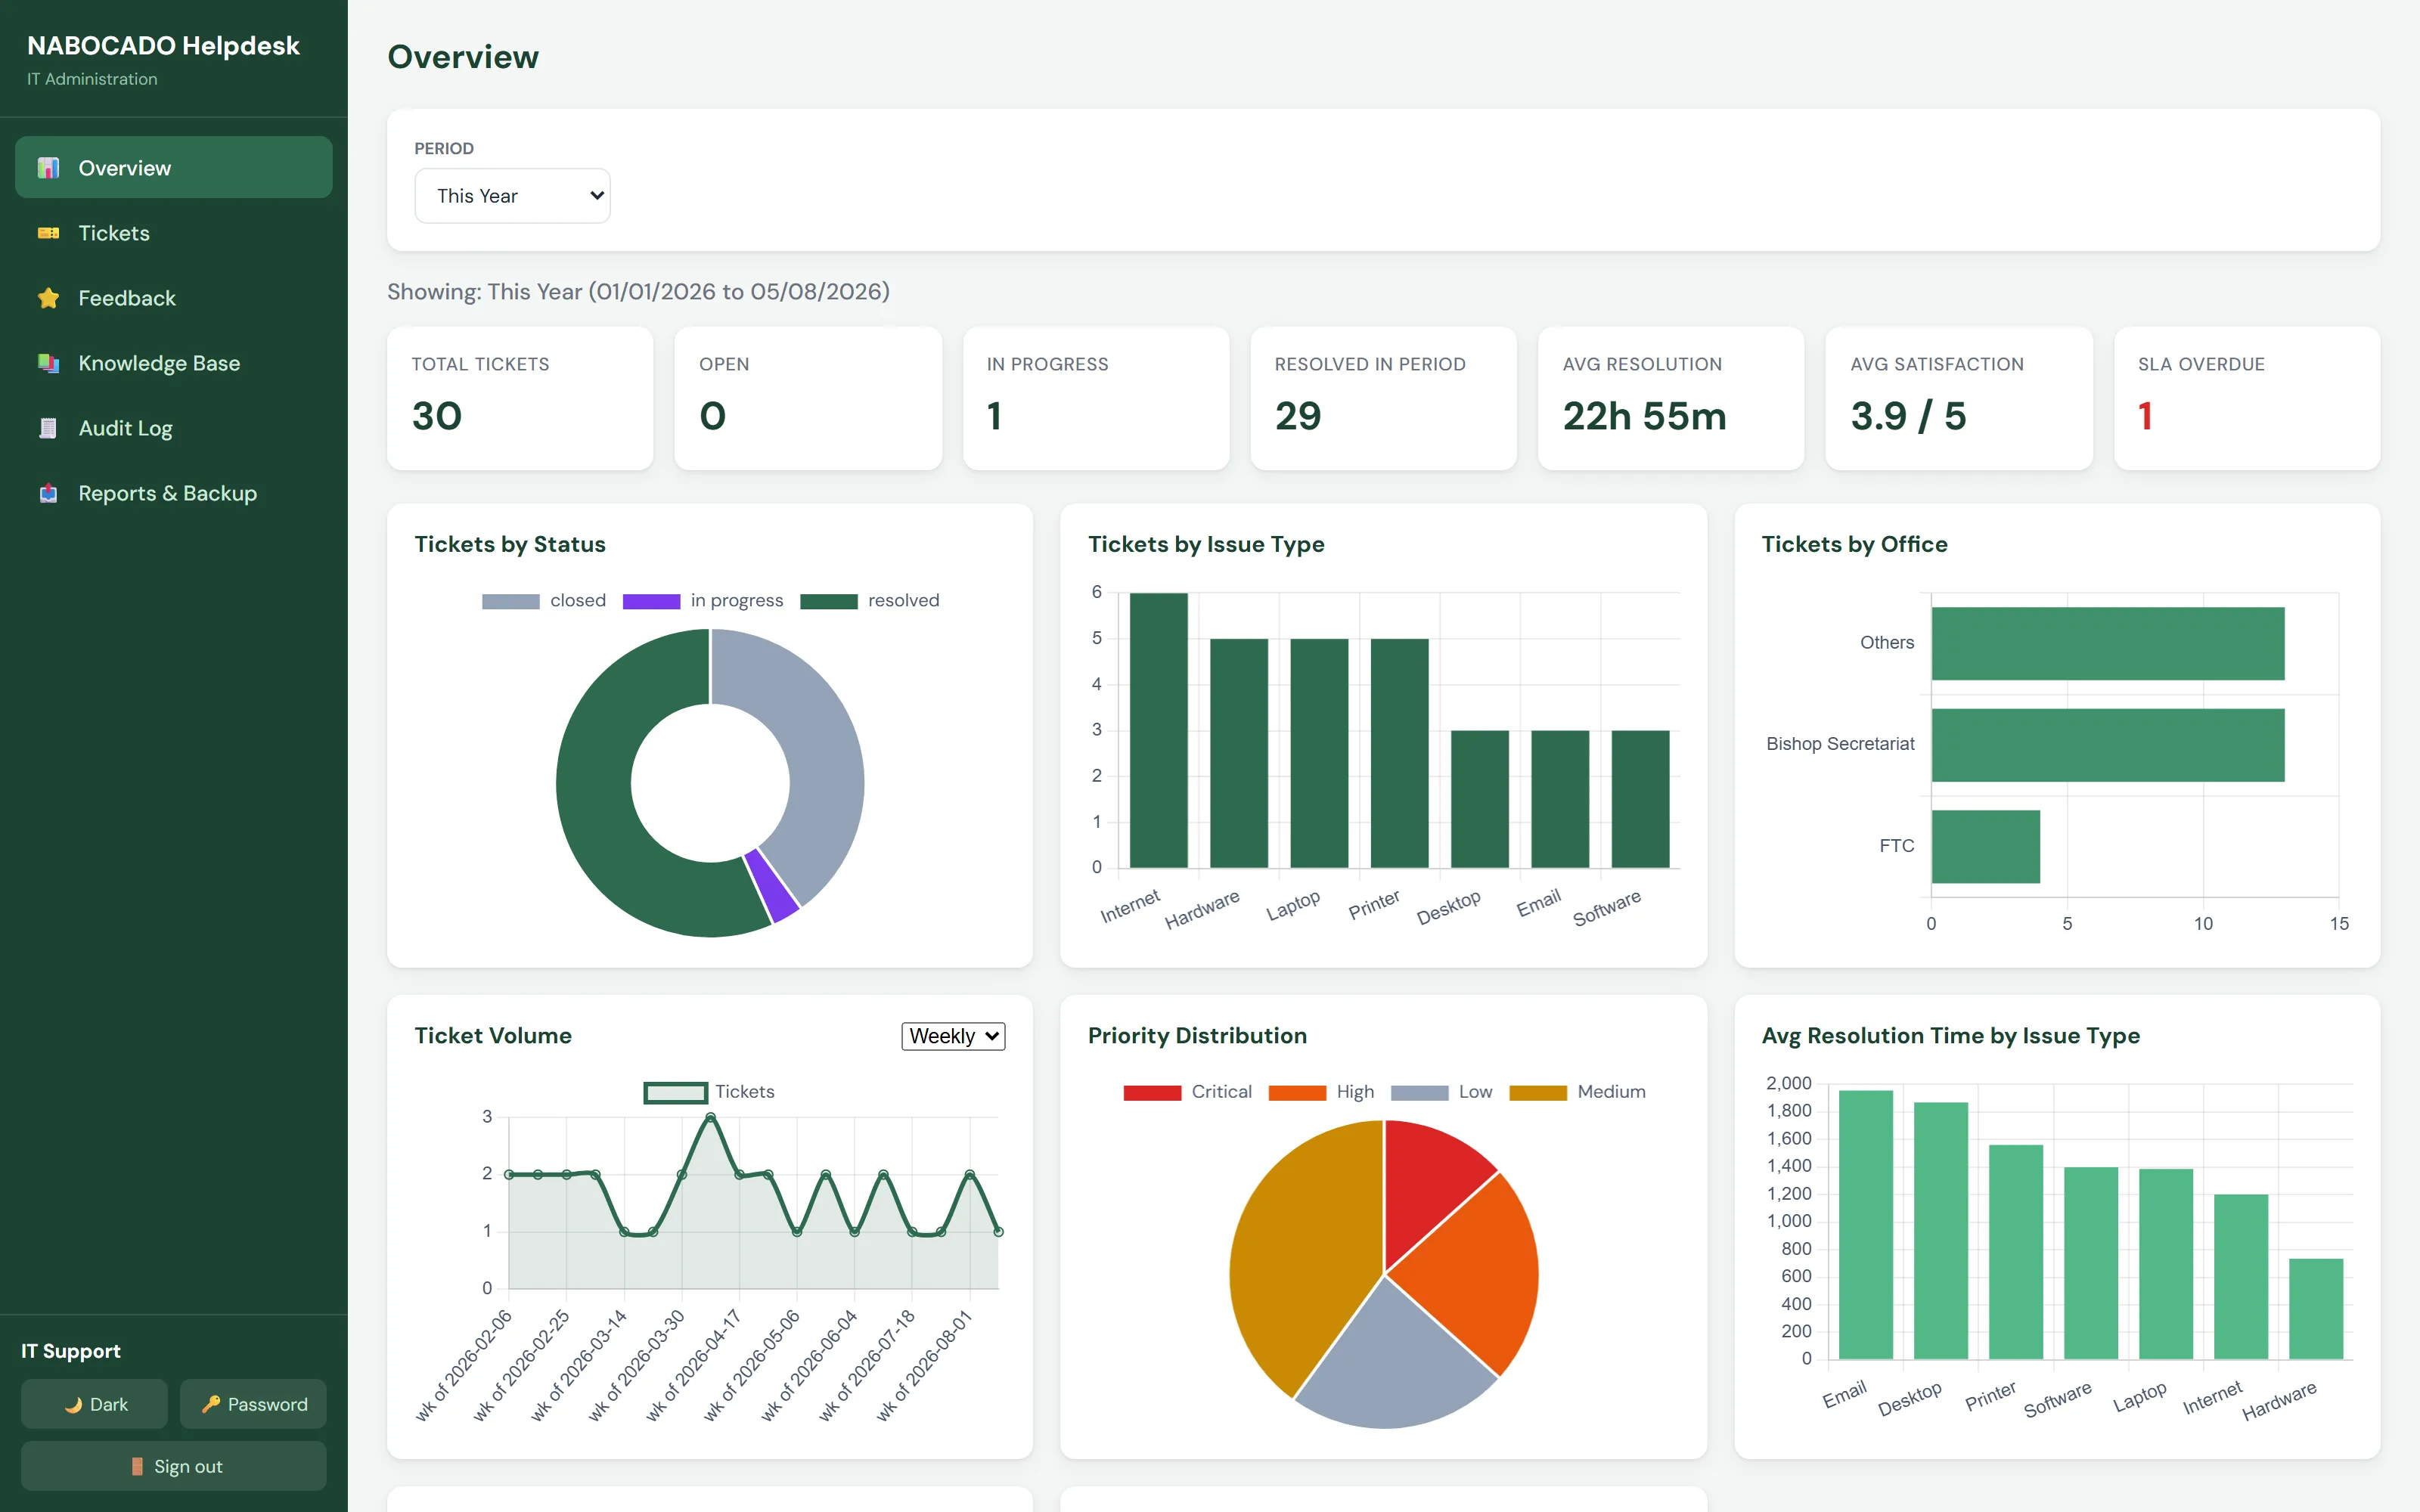Click the Overview chart icon in sidebar
2420x1512 pixels.
pyautogui.click(x=48, y=168)
